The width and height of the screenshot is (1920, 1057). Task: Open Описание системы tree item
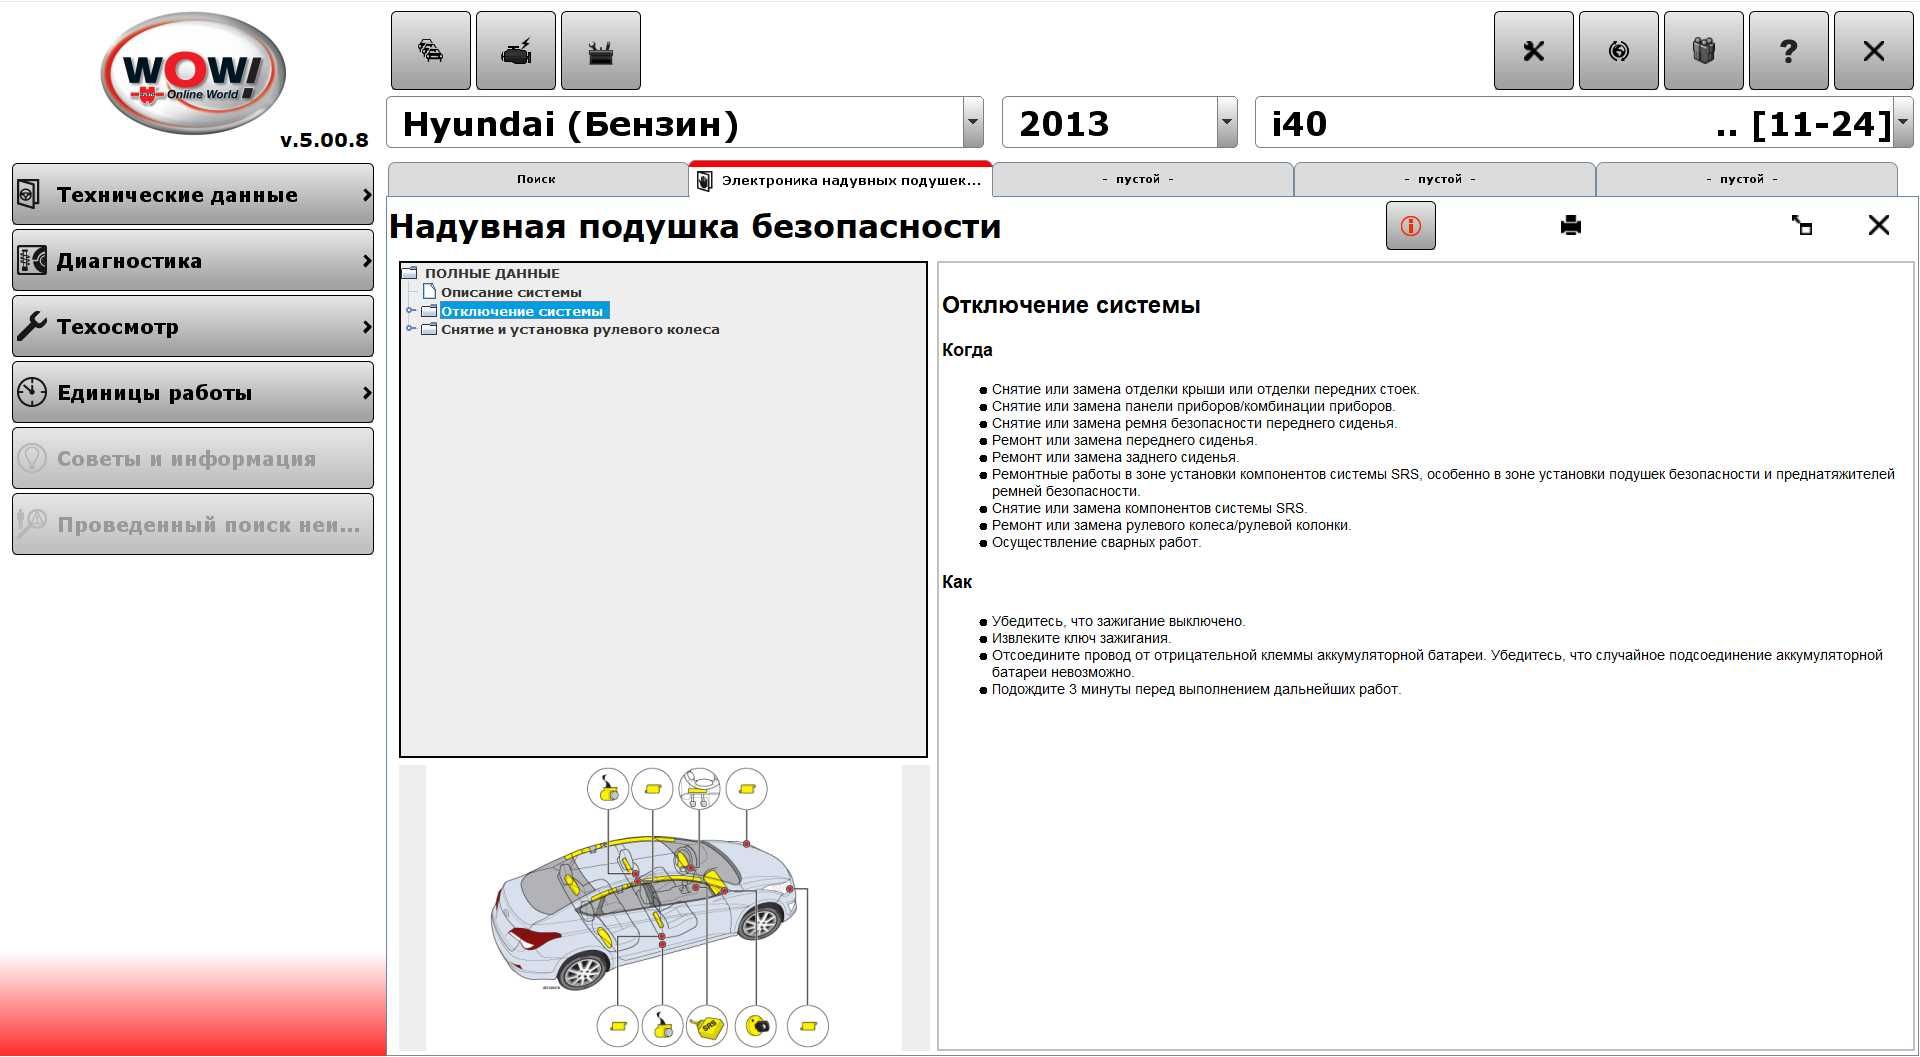511,292
